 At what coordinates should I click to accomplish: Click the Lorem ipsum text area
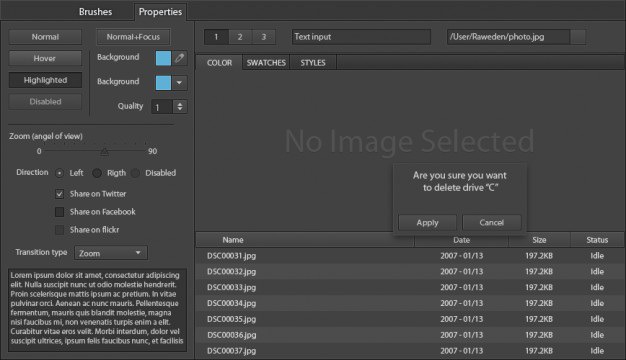coord(97,310)
